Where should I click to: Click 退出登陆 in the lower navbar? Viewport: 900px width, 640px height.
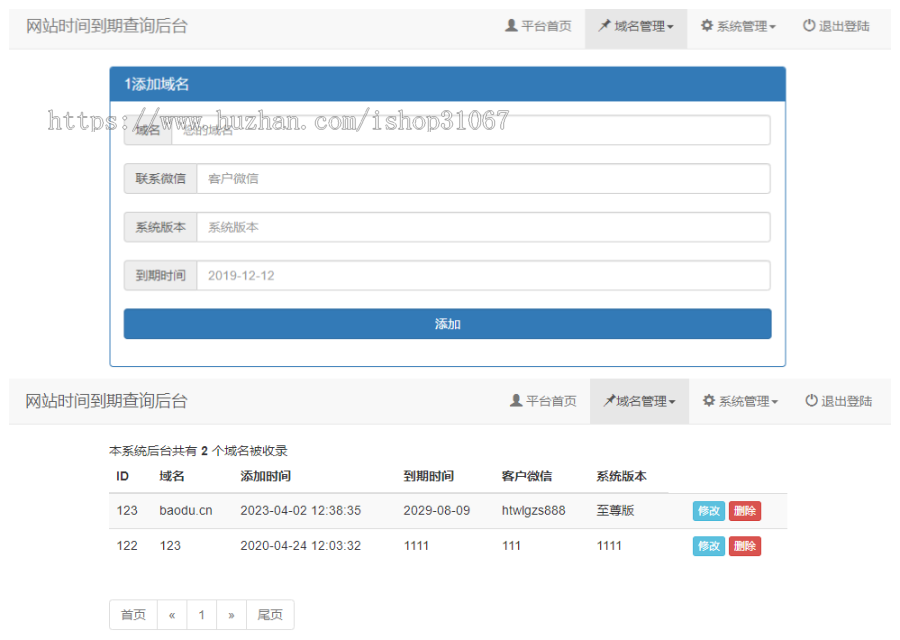click(x=839, y=401)
